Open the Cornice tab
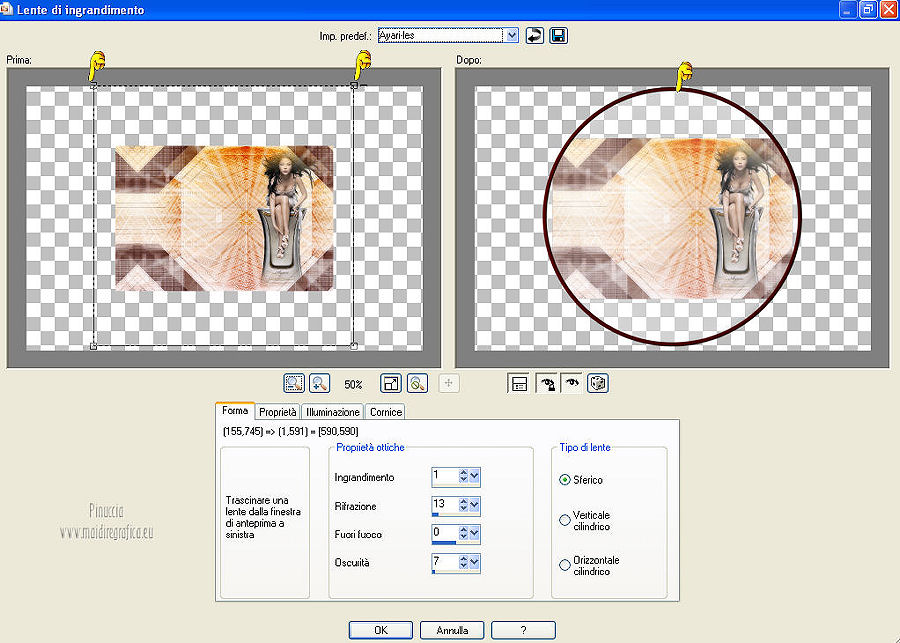 point(385,412)
